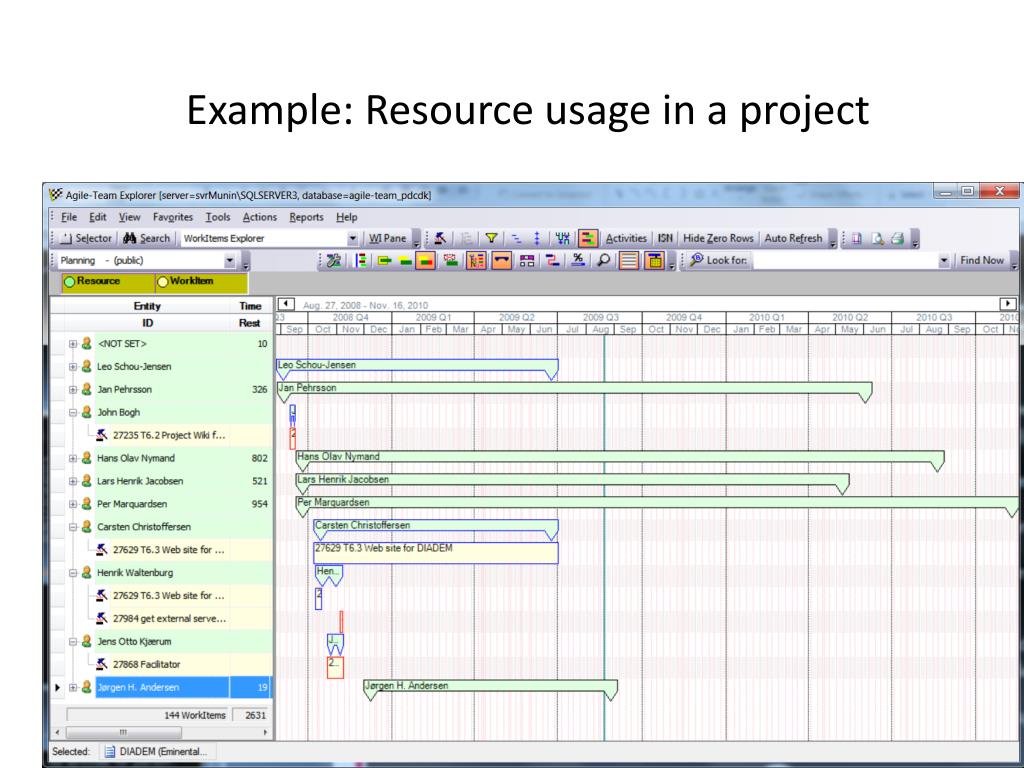The height and width of the screenshot is (768, 1024).
Task: Click the binoculars Search button
Action: point(147,238)
